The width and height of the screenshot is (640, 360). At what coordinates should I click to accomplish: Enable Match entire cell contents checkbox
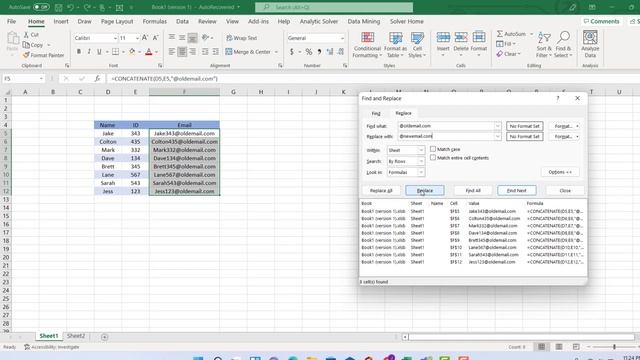(433, 158)
